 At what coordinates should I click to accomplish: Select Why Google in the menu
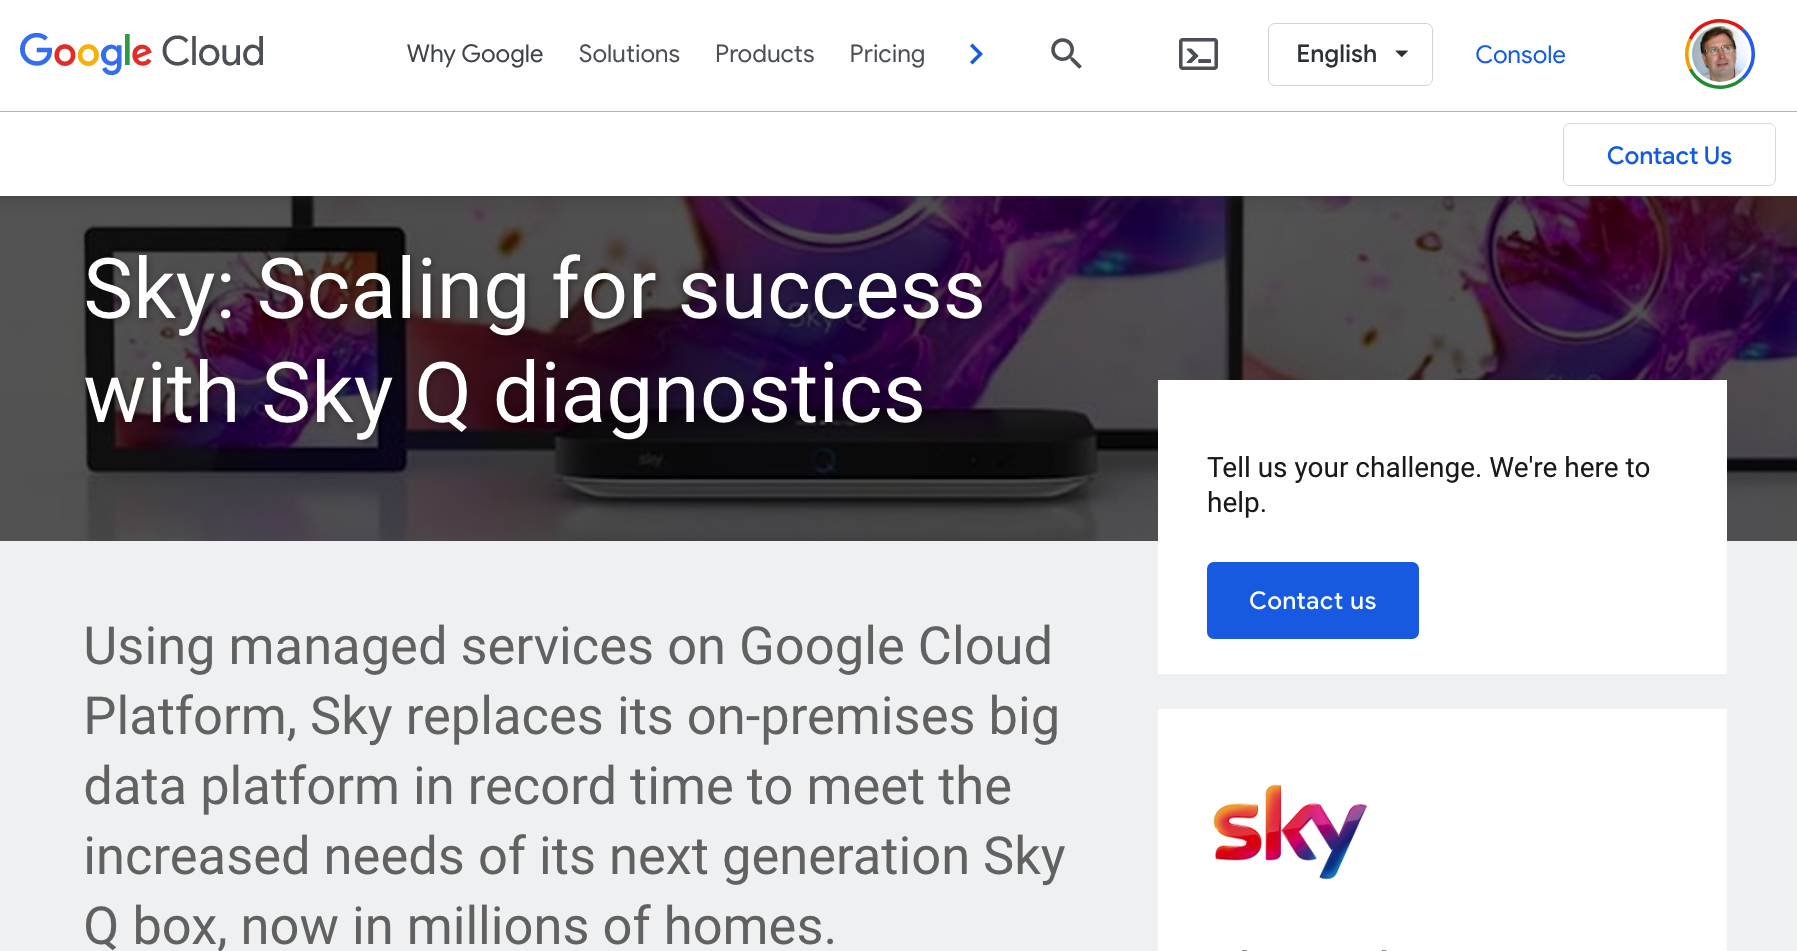pos(474,54)
